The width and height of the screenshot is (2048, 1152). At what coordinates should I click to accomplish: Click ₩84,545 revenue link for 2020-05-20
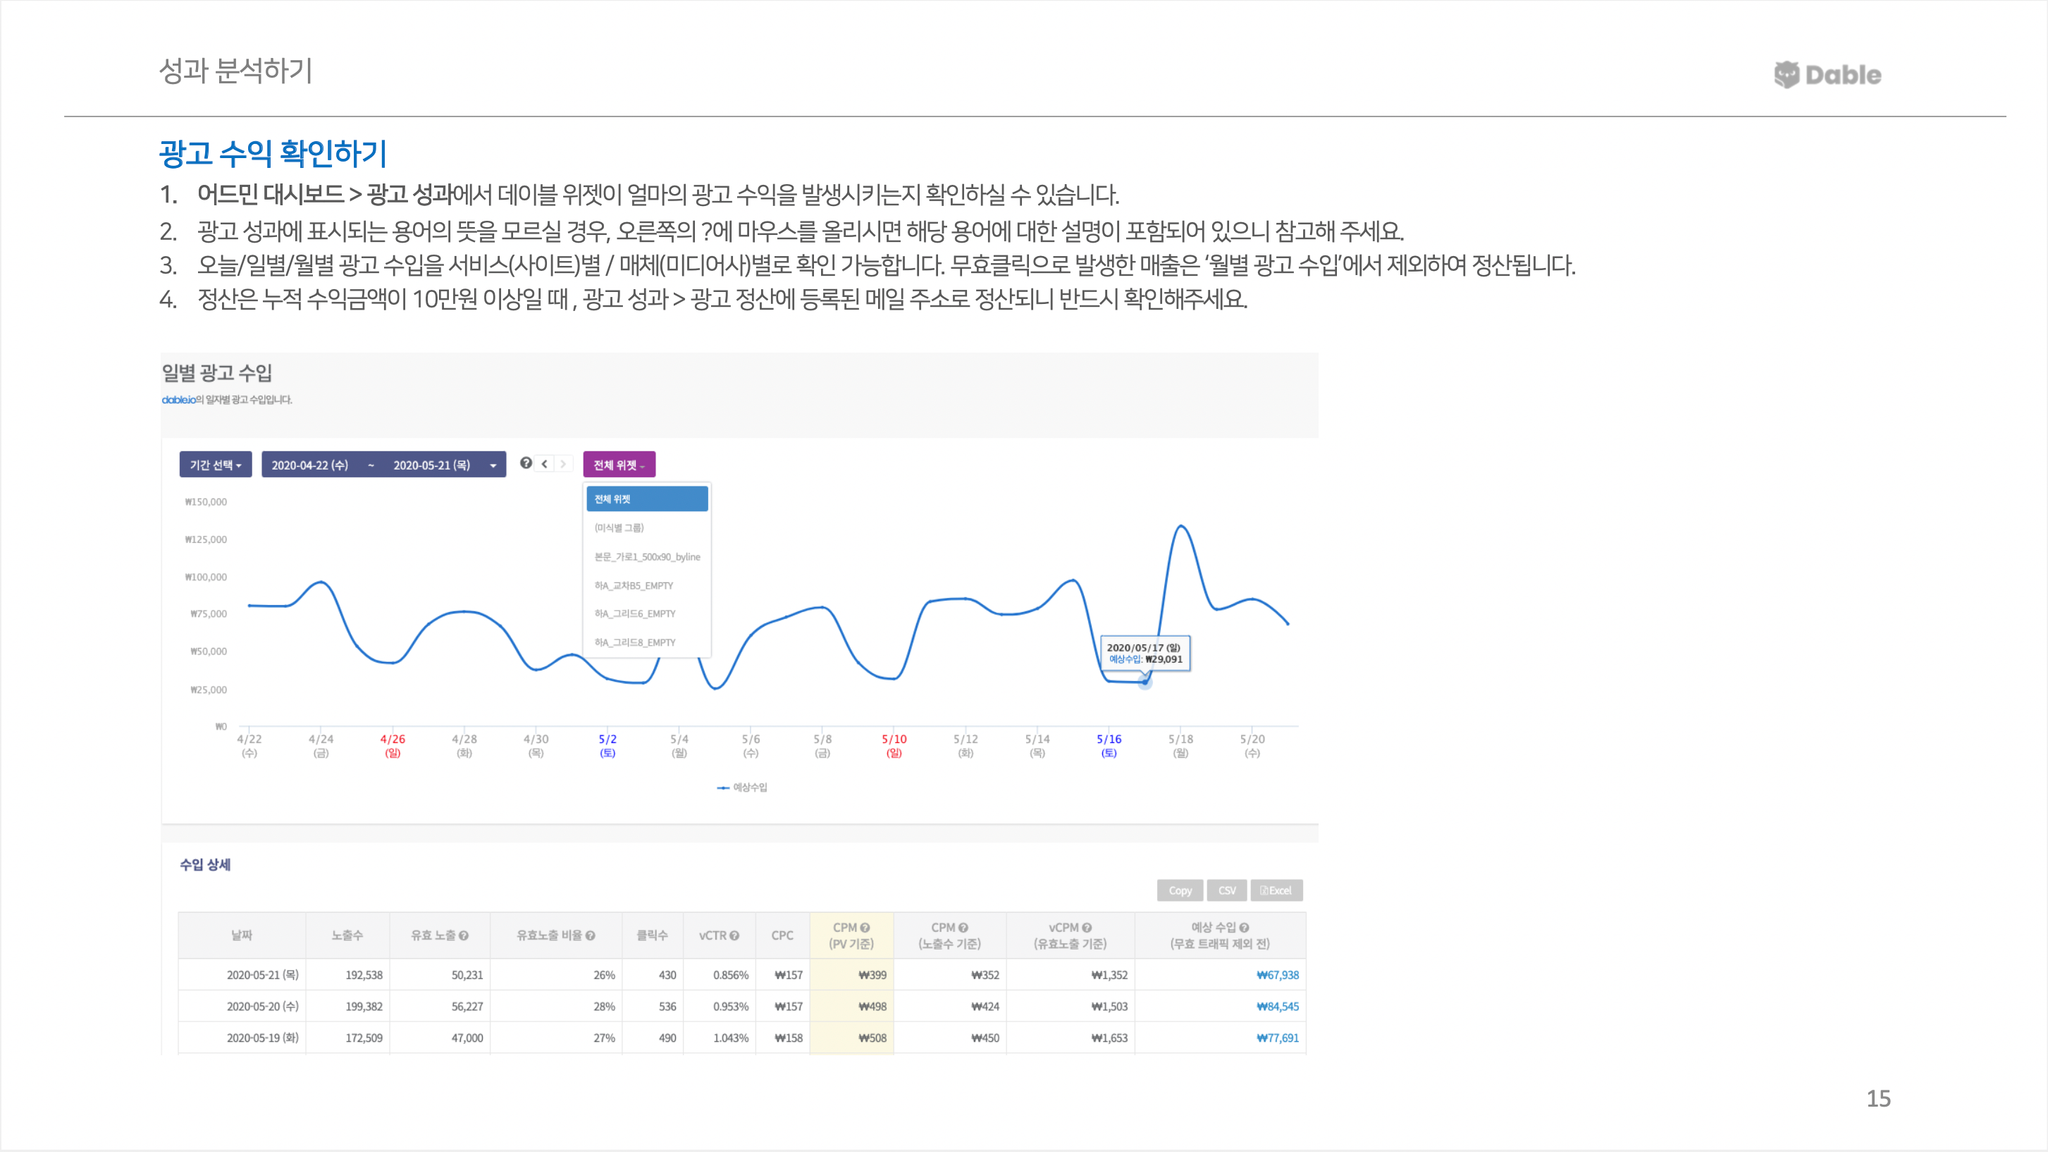(x=1277, y=1007)
